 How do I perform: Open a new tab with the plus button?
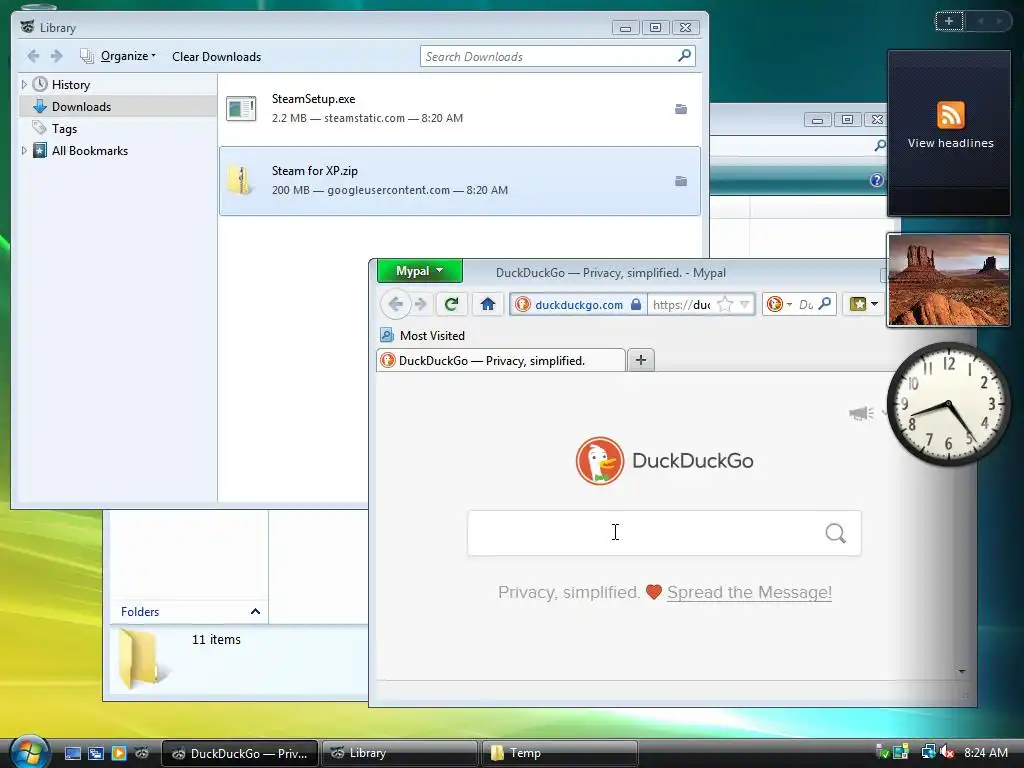click(641, 360)
